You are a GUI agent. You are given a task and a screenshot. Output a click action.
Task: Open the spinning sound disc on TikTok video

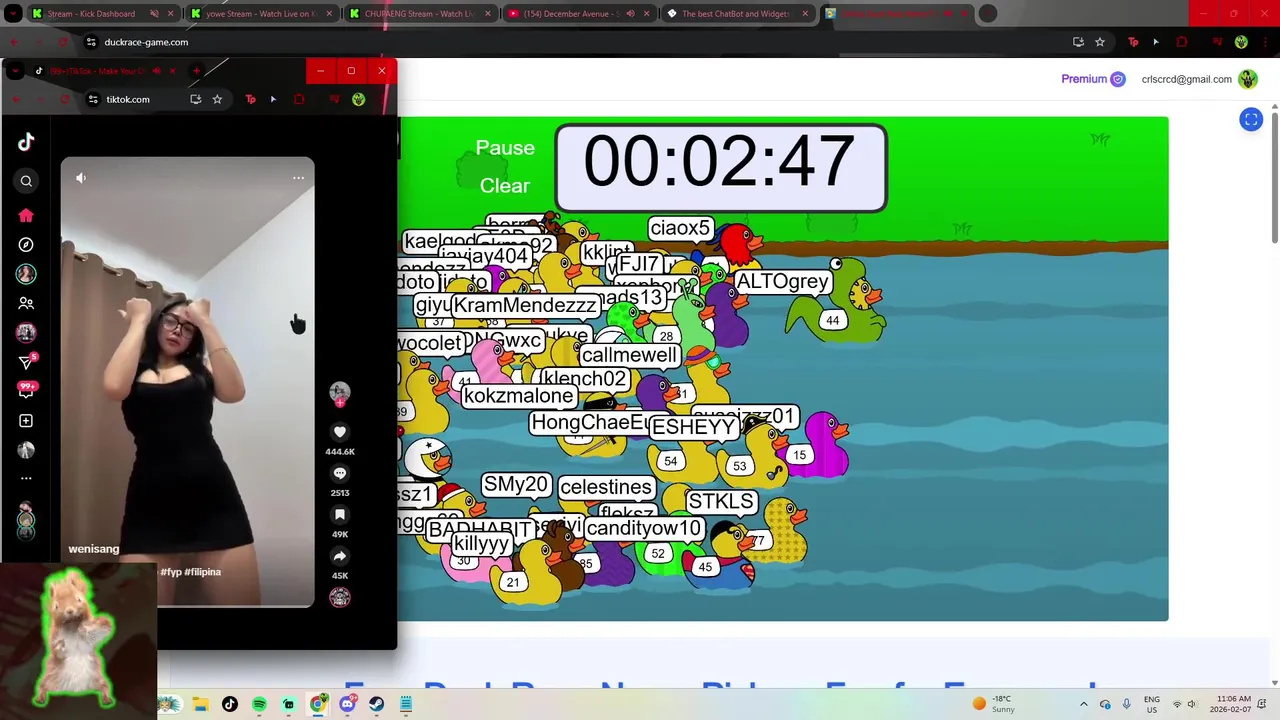pyautogui.click(x=340, y=597)
